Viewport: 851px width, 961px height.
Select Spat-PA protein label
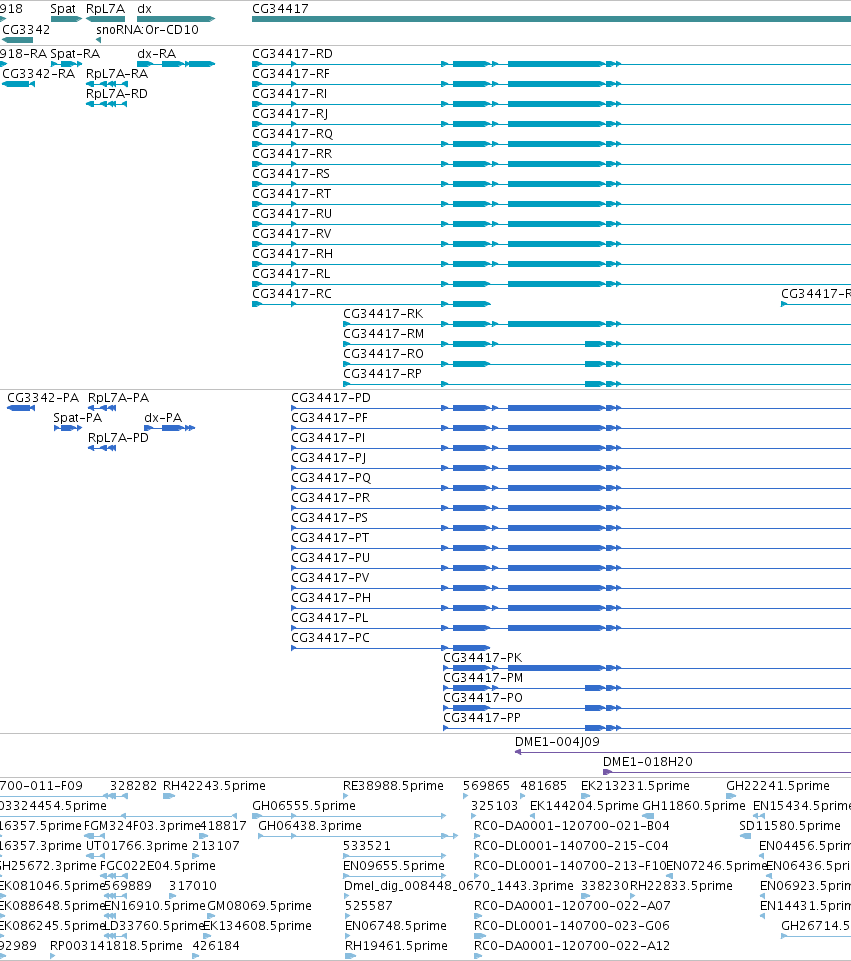(x=77, y=418)
